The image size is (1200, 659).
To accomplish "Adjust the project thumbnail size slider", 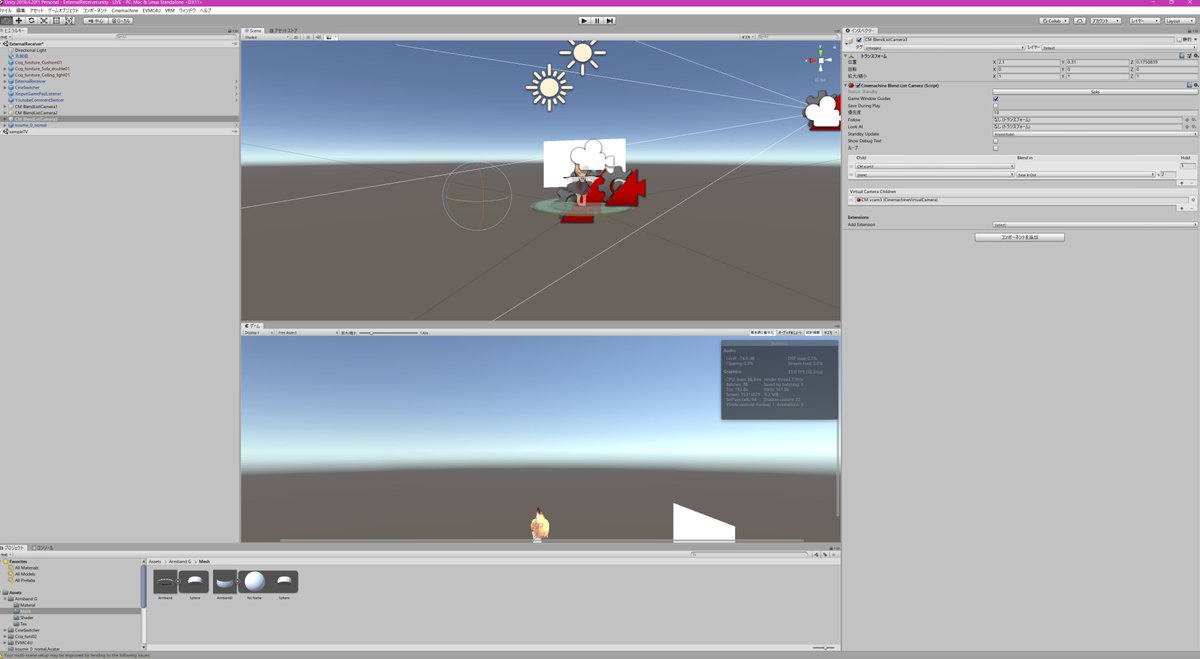I will [x=823, y=650].
